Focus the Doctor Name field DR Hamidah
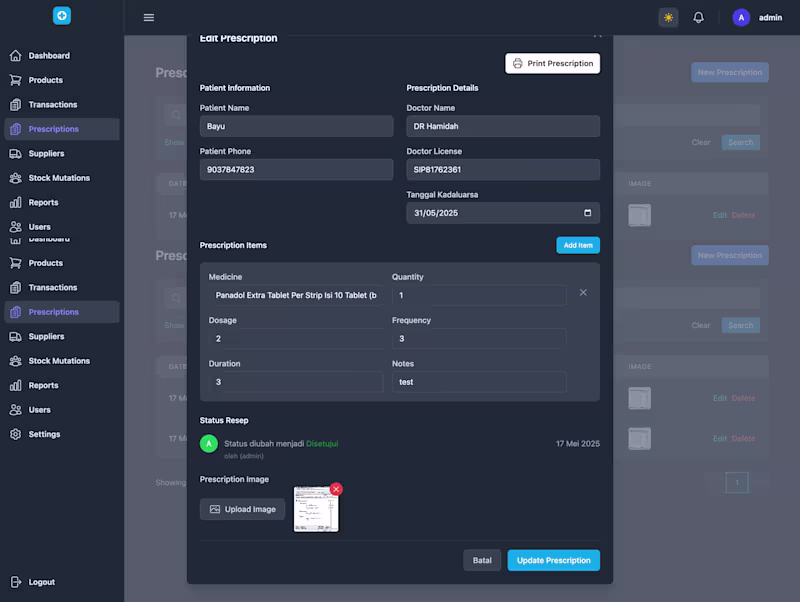This screenshot has height=602, width=800. (x=503, y=126)
